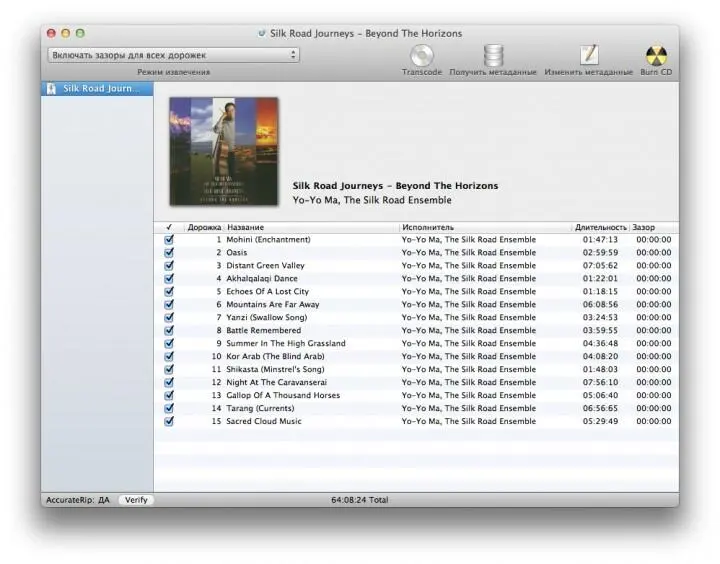Select the Akhalqalaqi Dance title

point(262,278)
